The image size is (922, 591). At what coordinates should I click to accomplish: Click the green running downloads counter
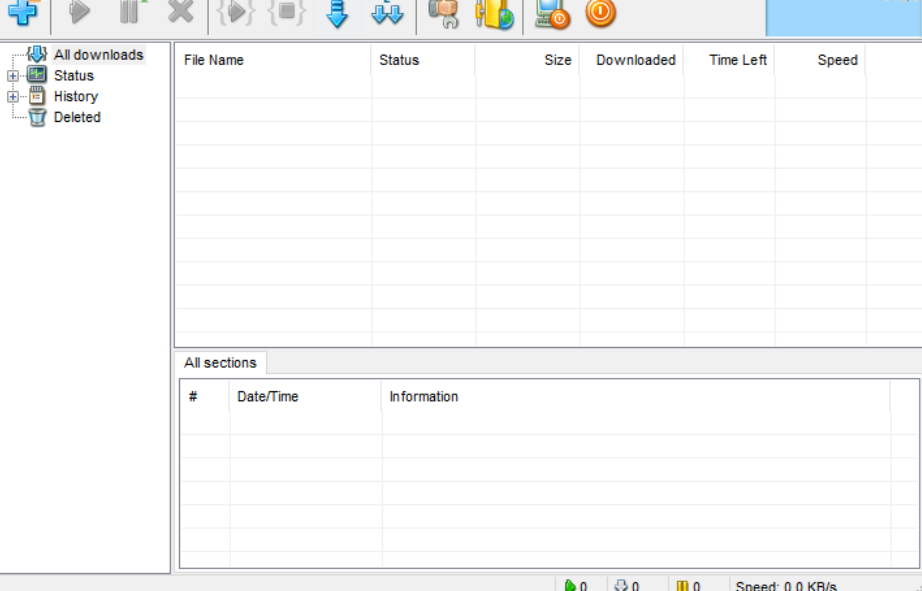click(576, 586)
